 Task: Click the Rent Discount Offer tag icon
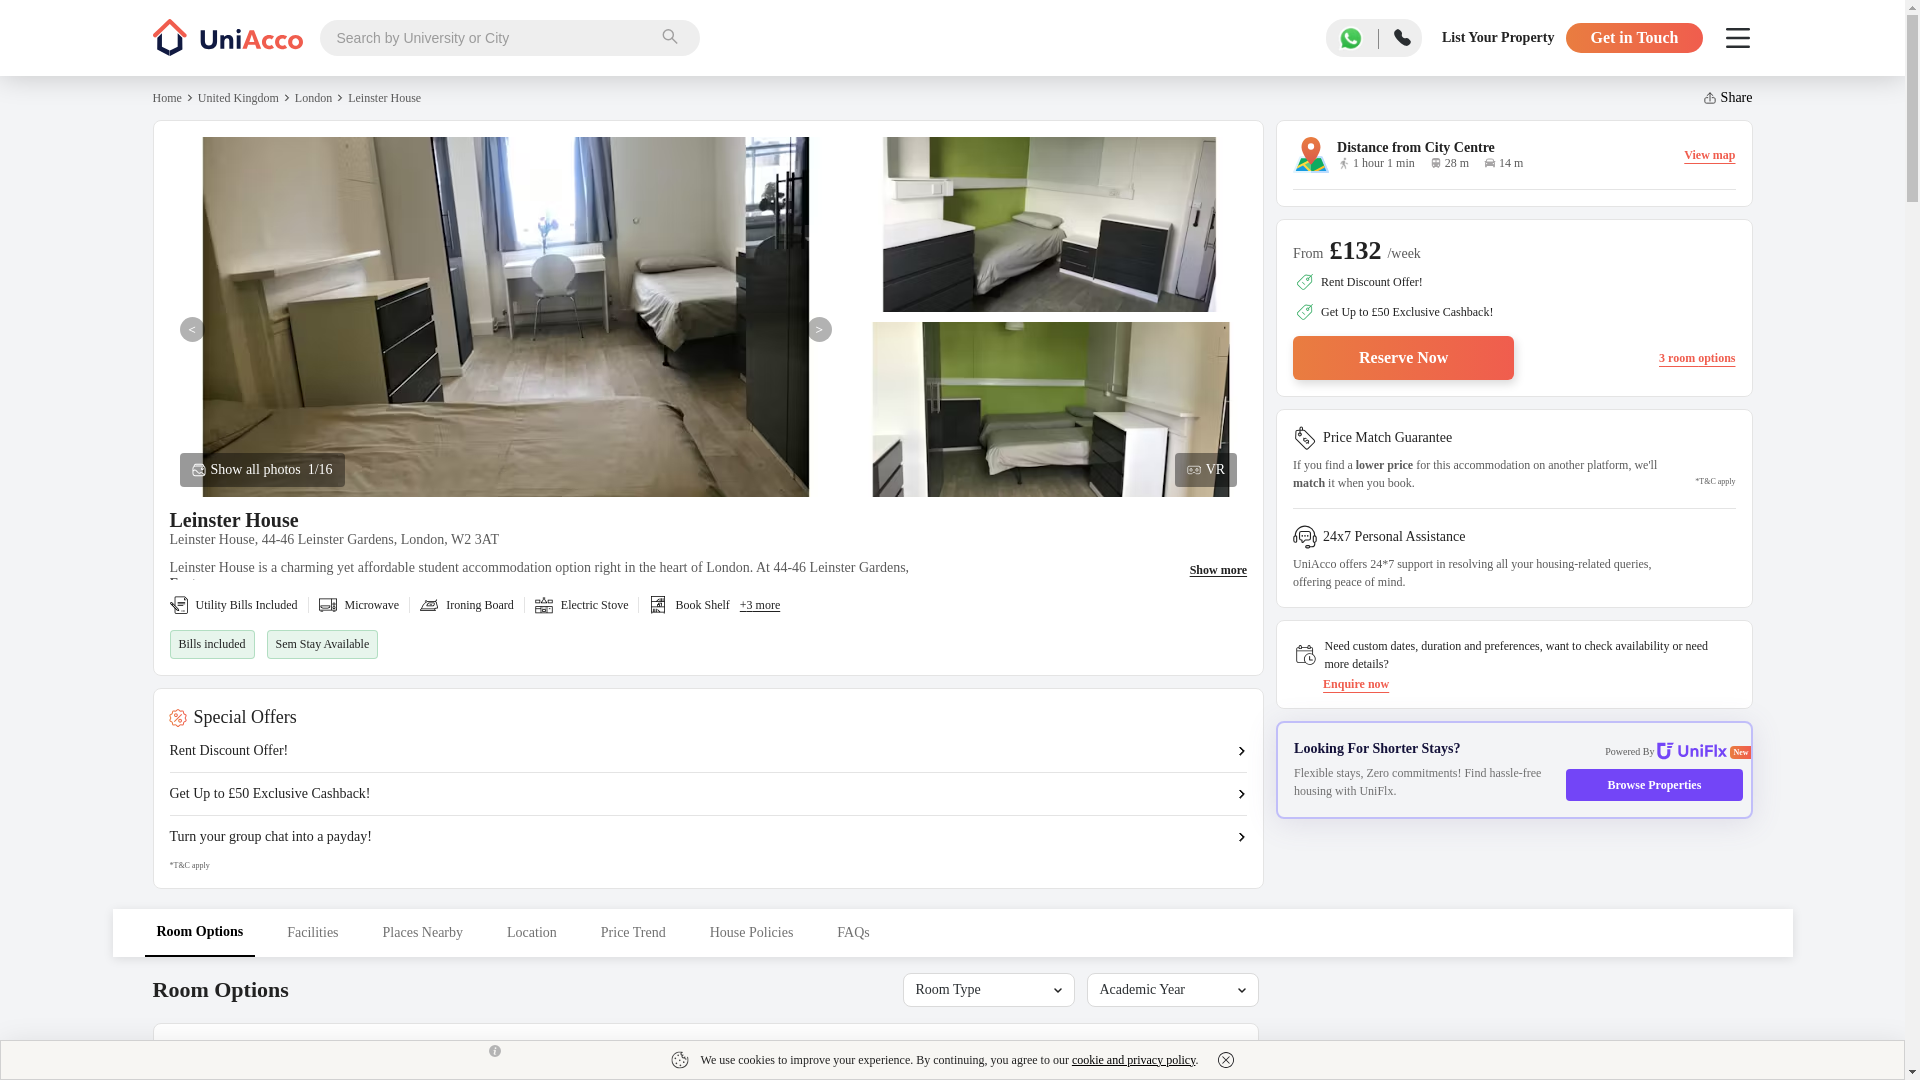tap(1304, 282)
